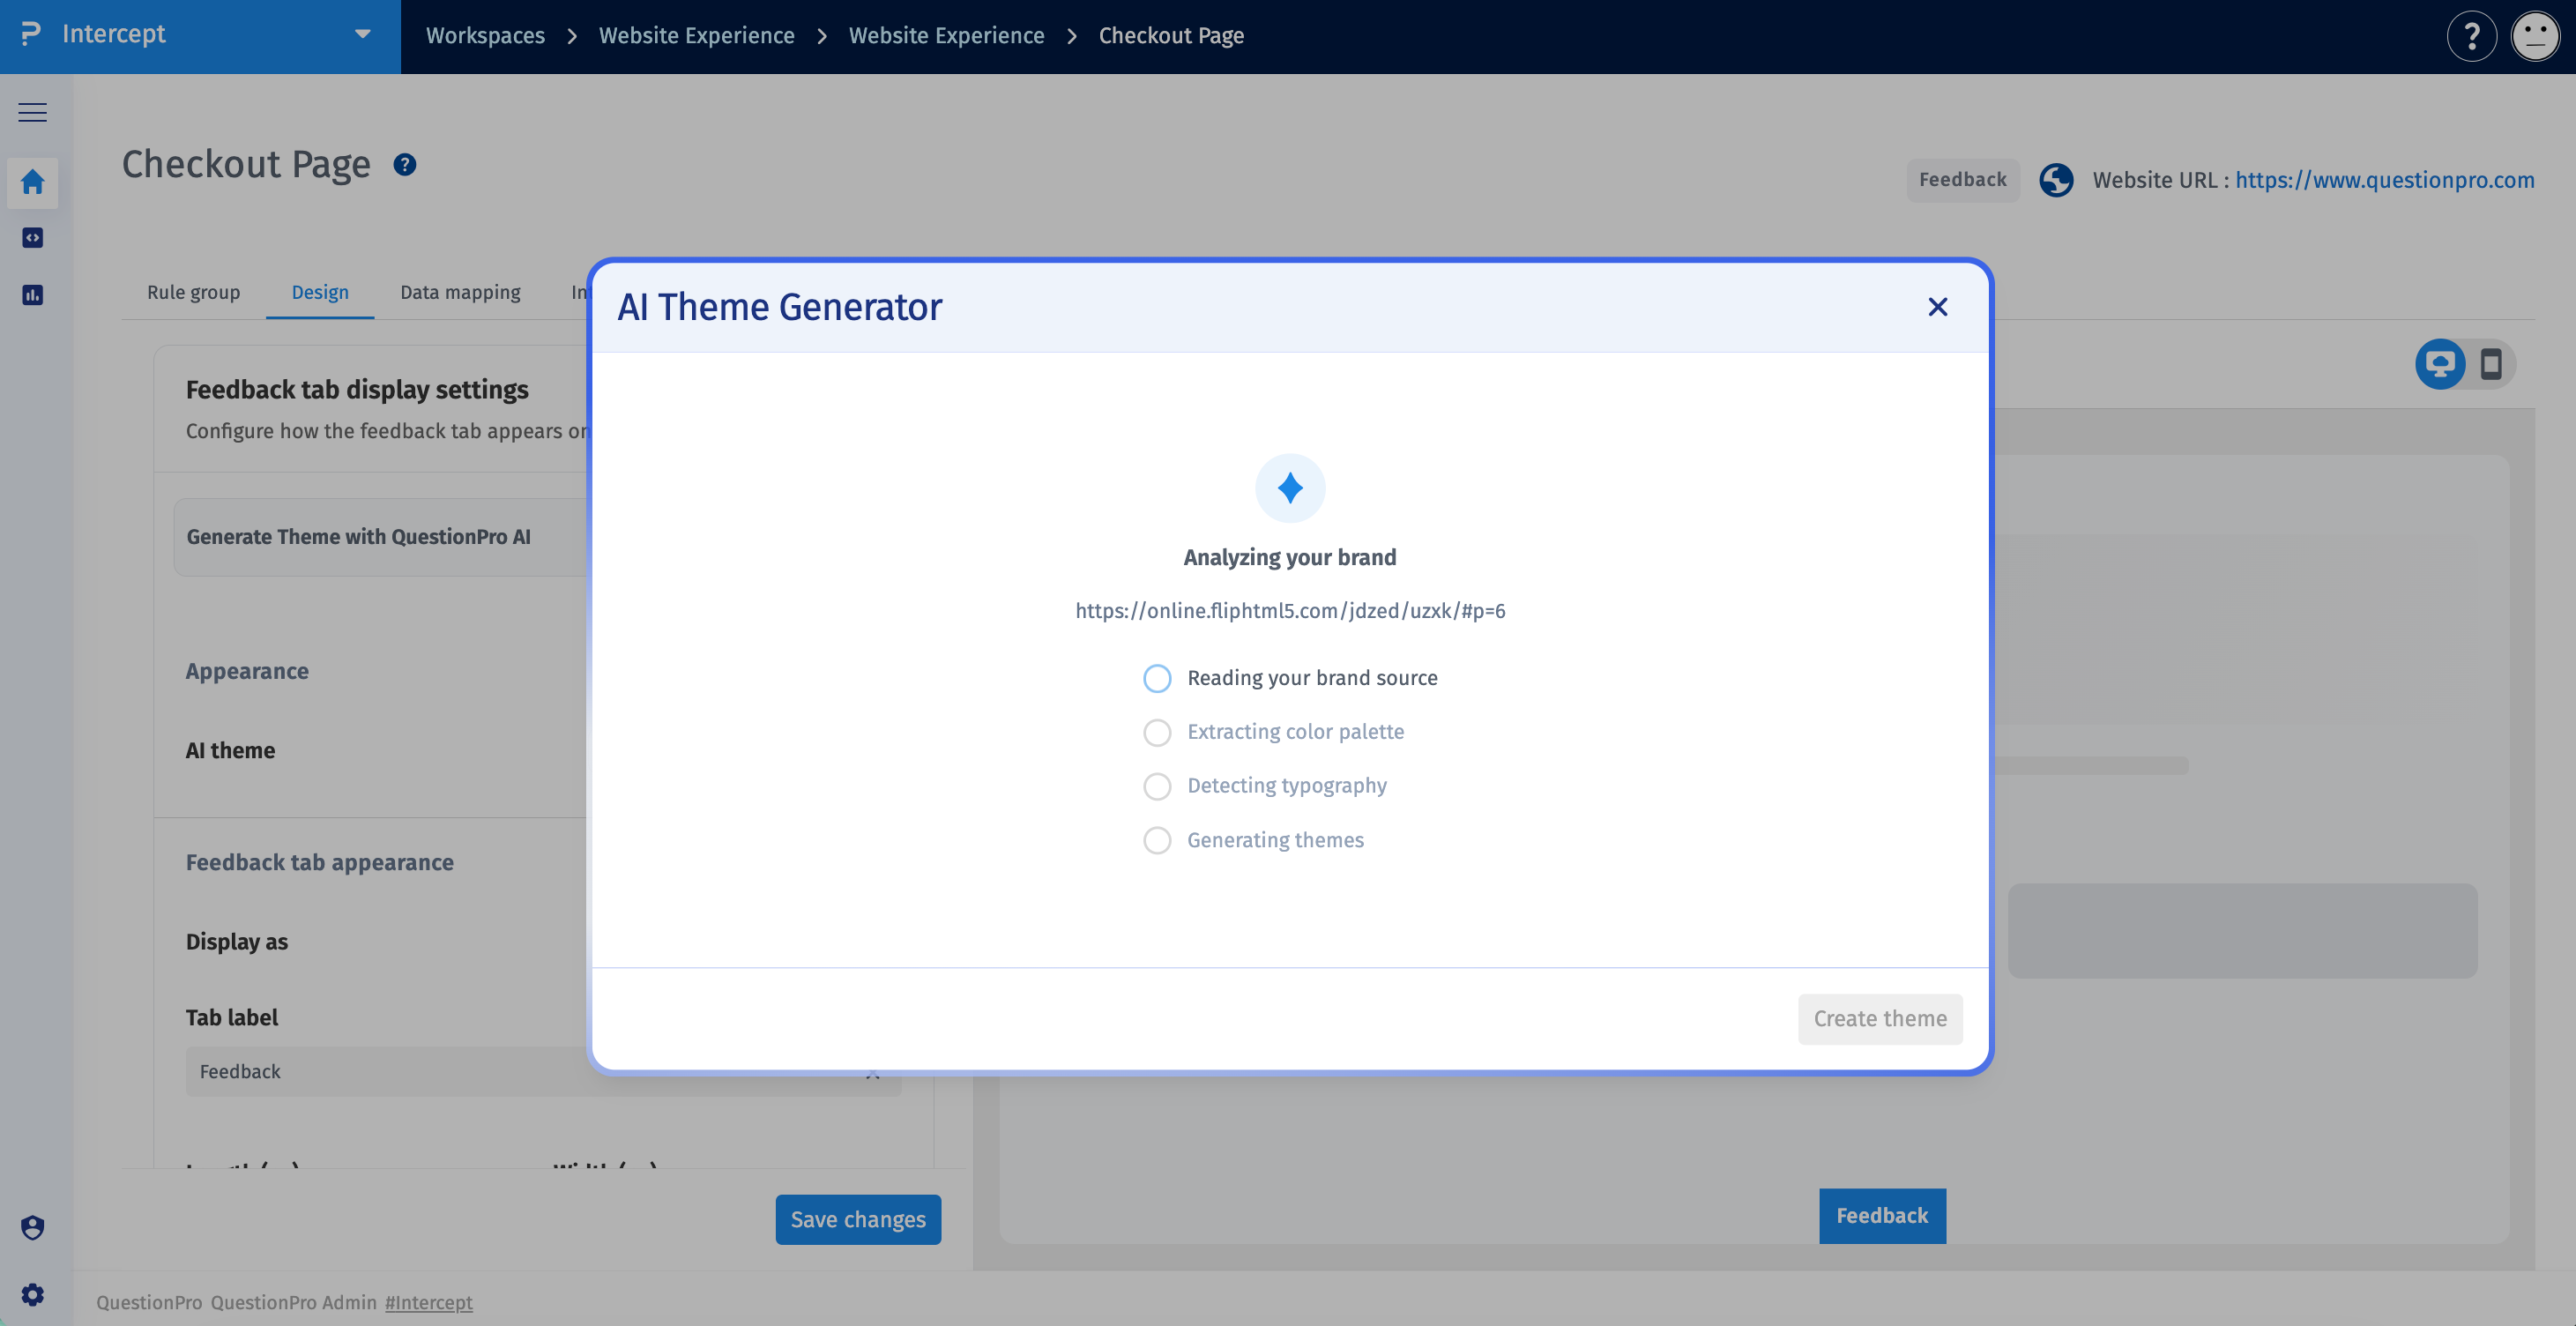2576x1326 pixels.
Task: Click the sparkle icon in the dialog
Action: (1290, 488)
